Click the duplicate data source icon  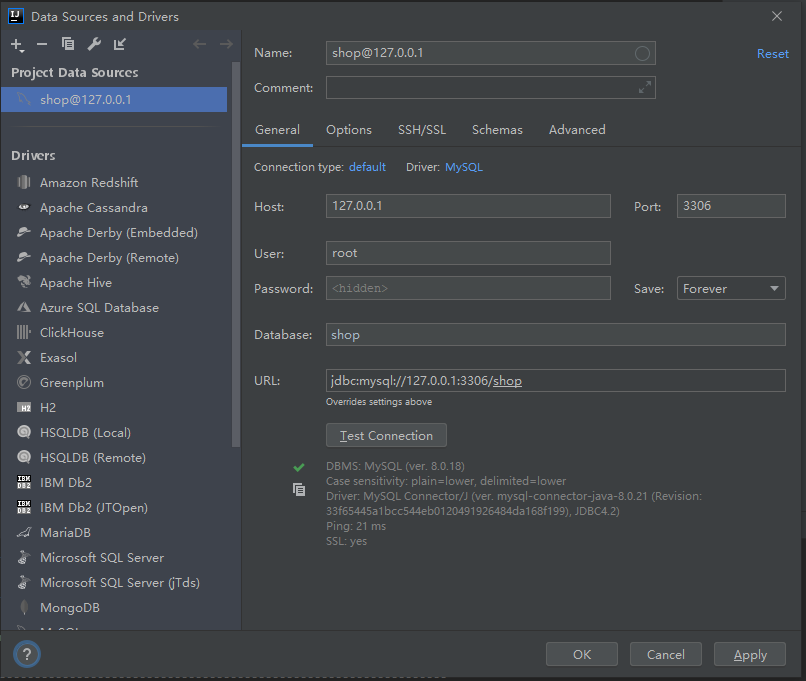tap(68, 44)
